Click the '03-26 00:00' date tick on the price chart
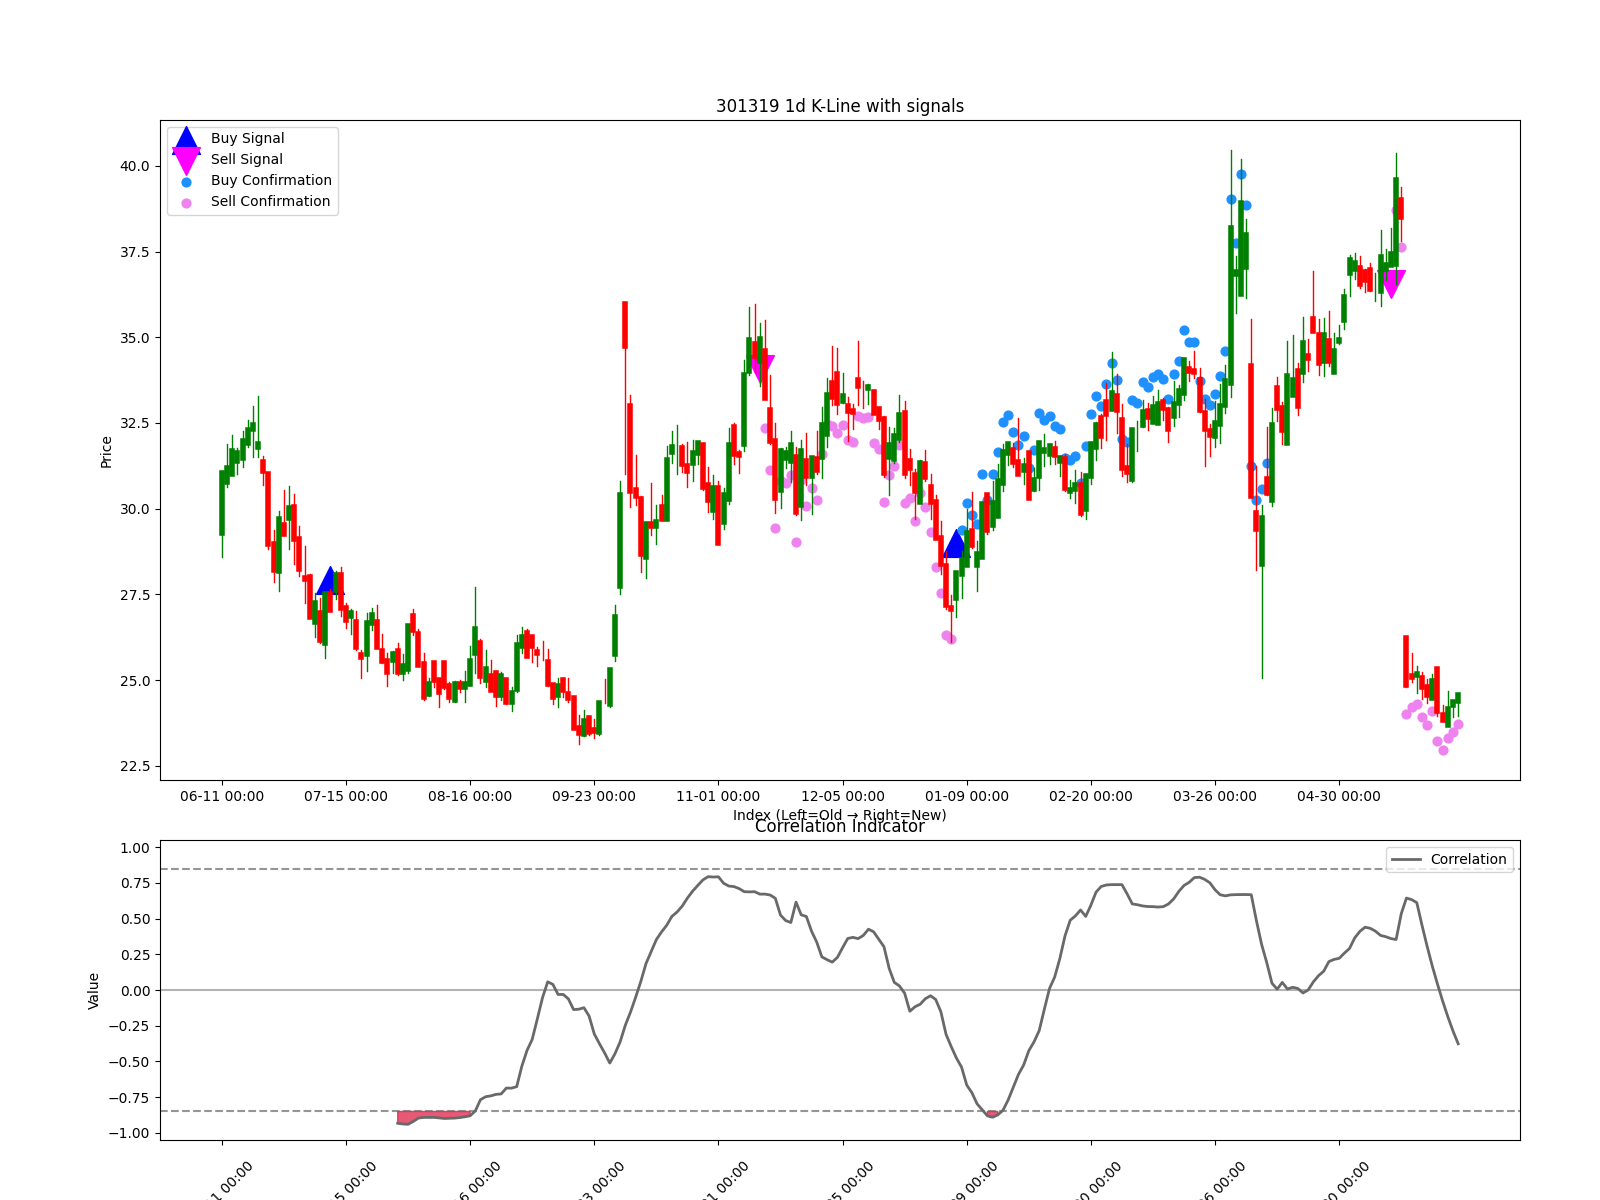The image size is (1600, 1200). pyautogui.click(x=1215, y=797)
